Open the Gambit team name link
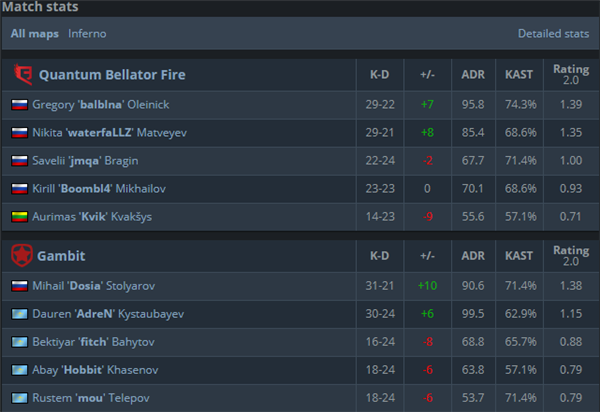 pyautogui.click(x=61, y=256)
